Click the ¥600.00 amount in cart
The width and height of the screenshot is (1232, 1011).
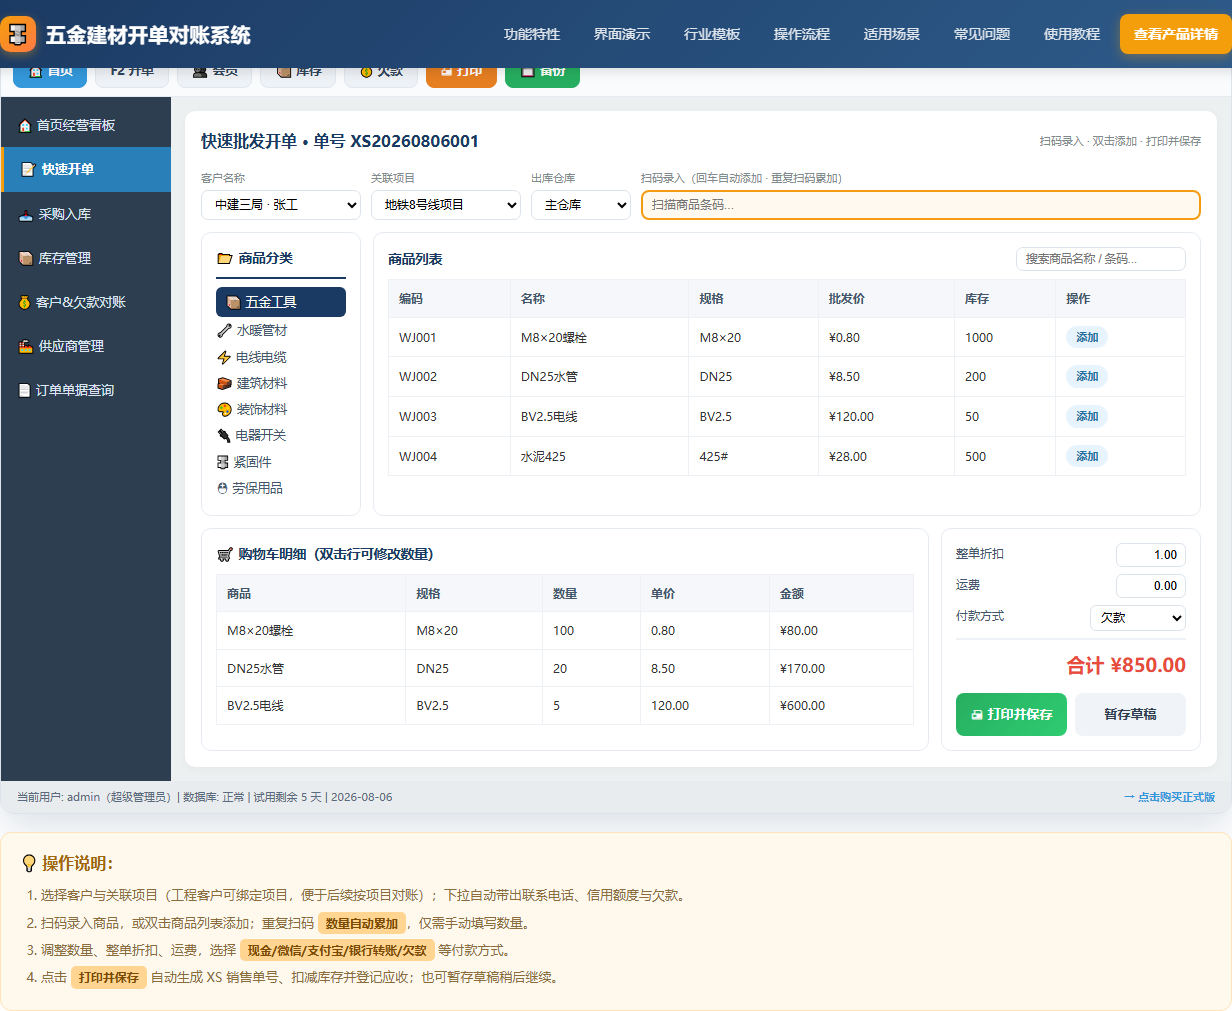[803, 706]
